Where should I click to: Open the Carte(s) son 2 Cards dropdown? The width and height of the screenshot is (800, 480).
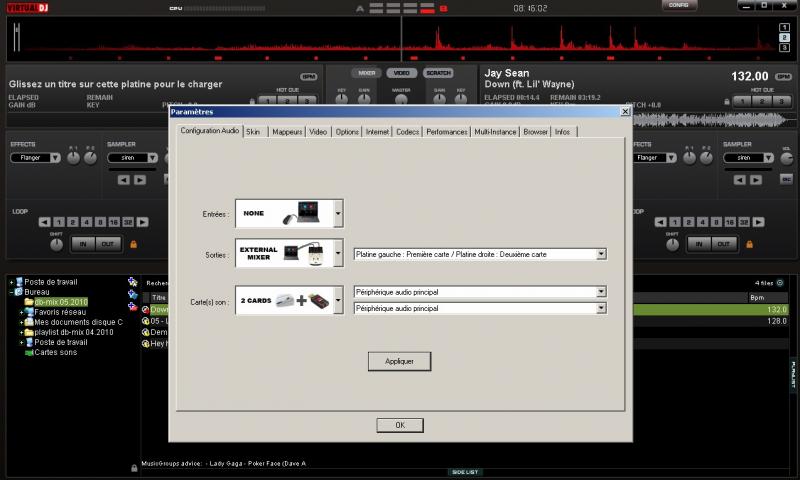338,300
